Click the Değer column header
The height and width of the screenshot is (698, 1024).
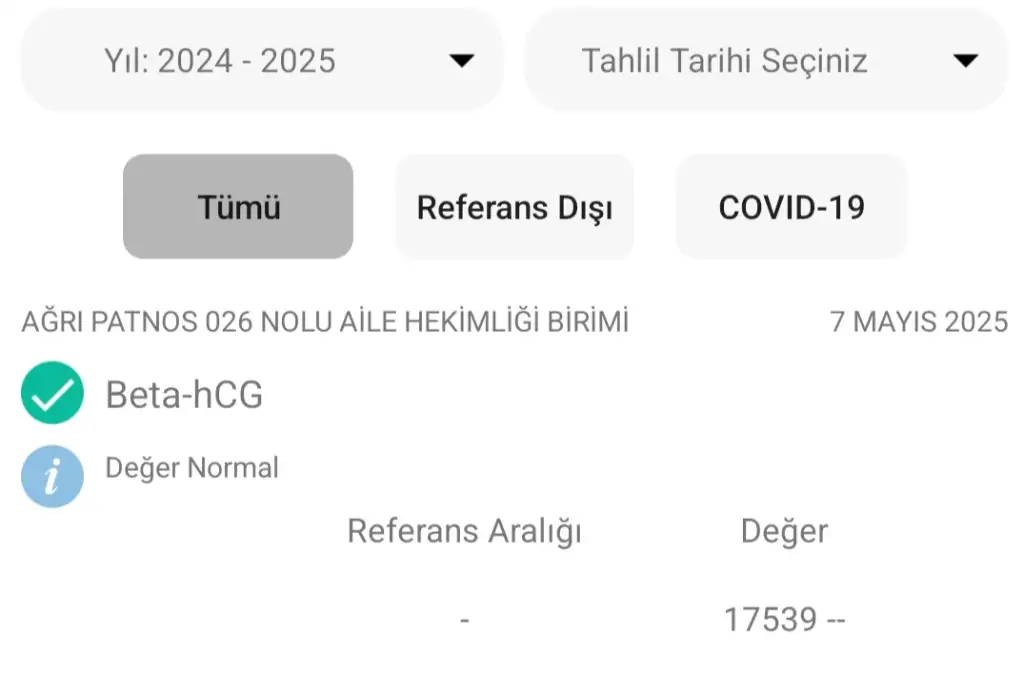[x=784, y=531]
